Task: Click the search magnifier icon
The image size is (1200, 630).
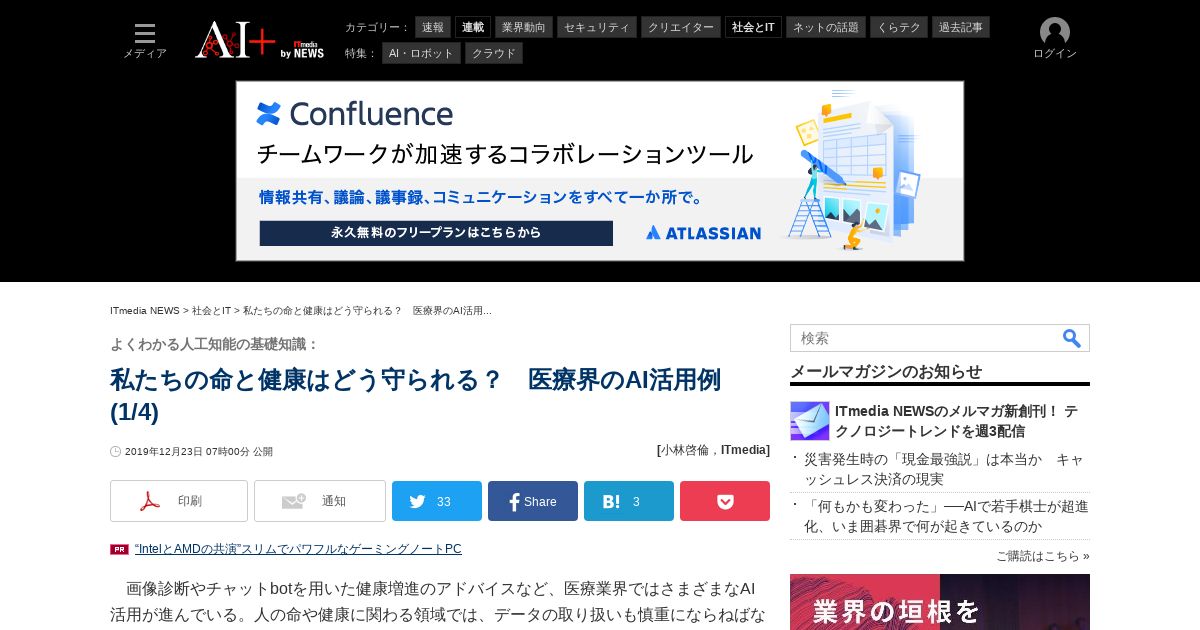Action: 1072,338
